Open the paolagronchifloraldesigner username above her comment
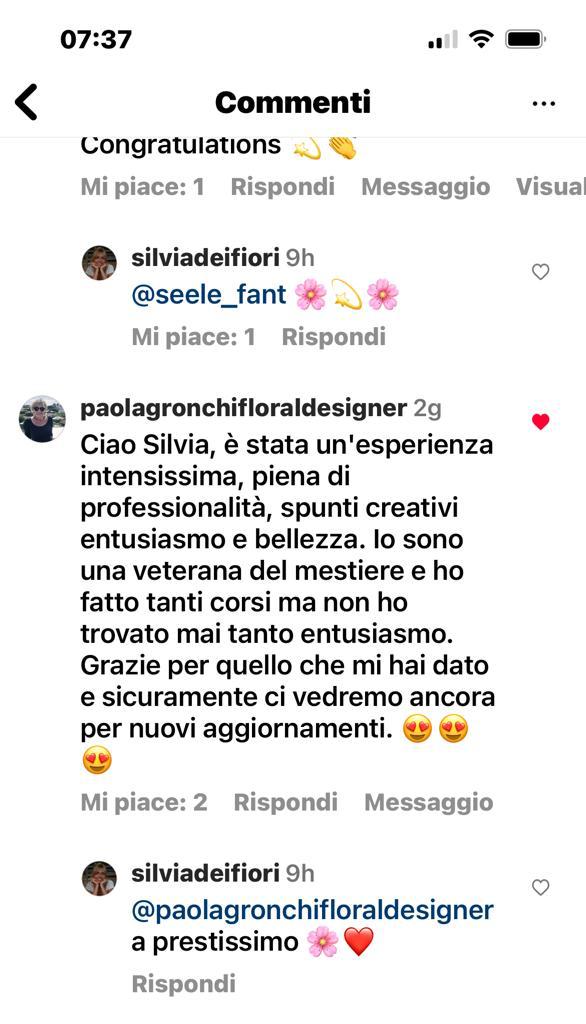 point(244,409)
